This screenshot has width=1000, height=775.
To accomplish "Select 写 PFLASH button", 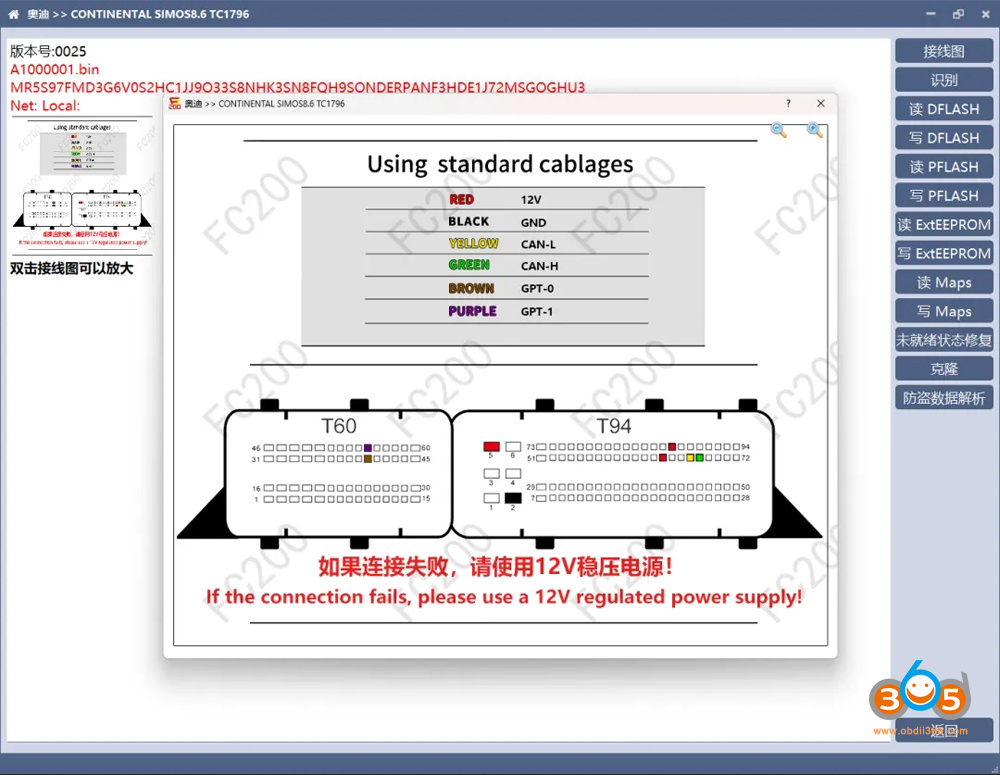I will click(943, 196).
